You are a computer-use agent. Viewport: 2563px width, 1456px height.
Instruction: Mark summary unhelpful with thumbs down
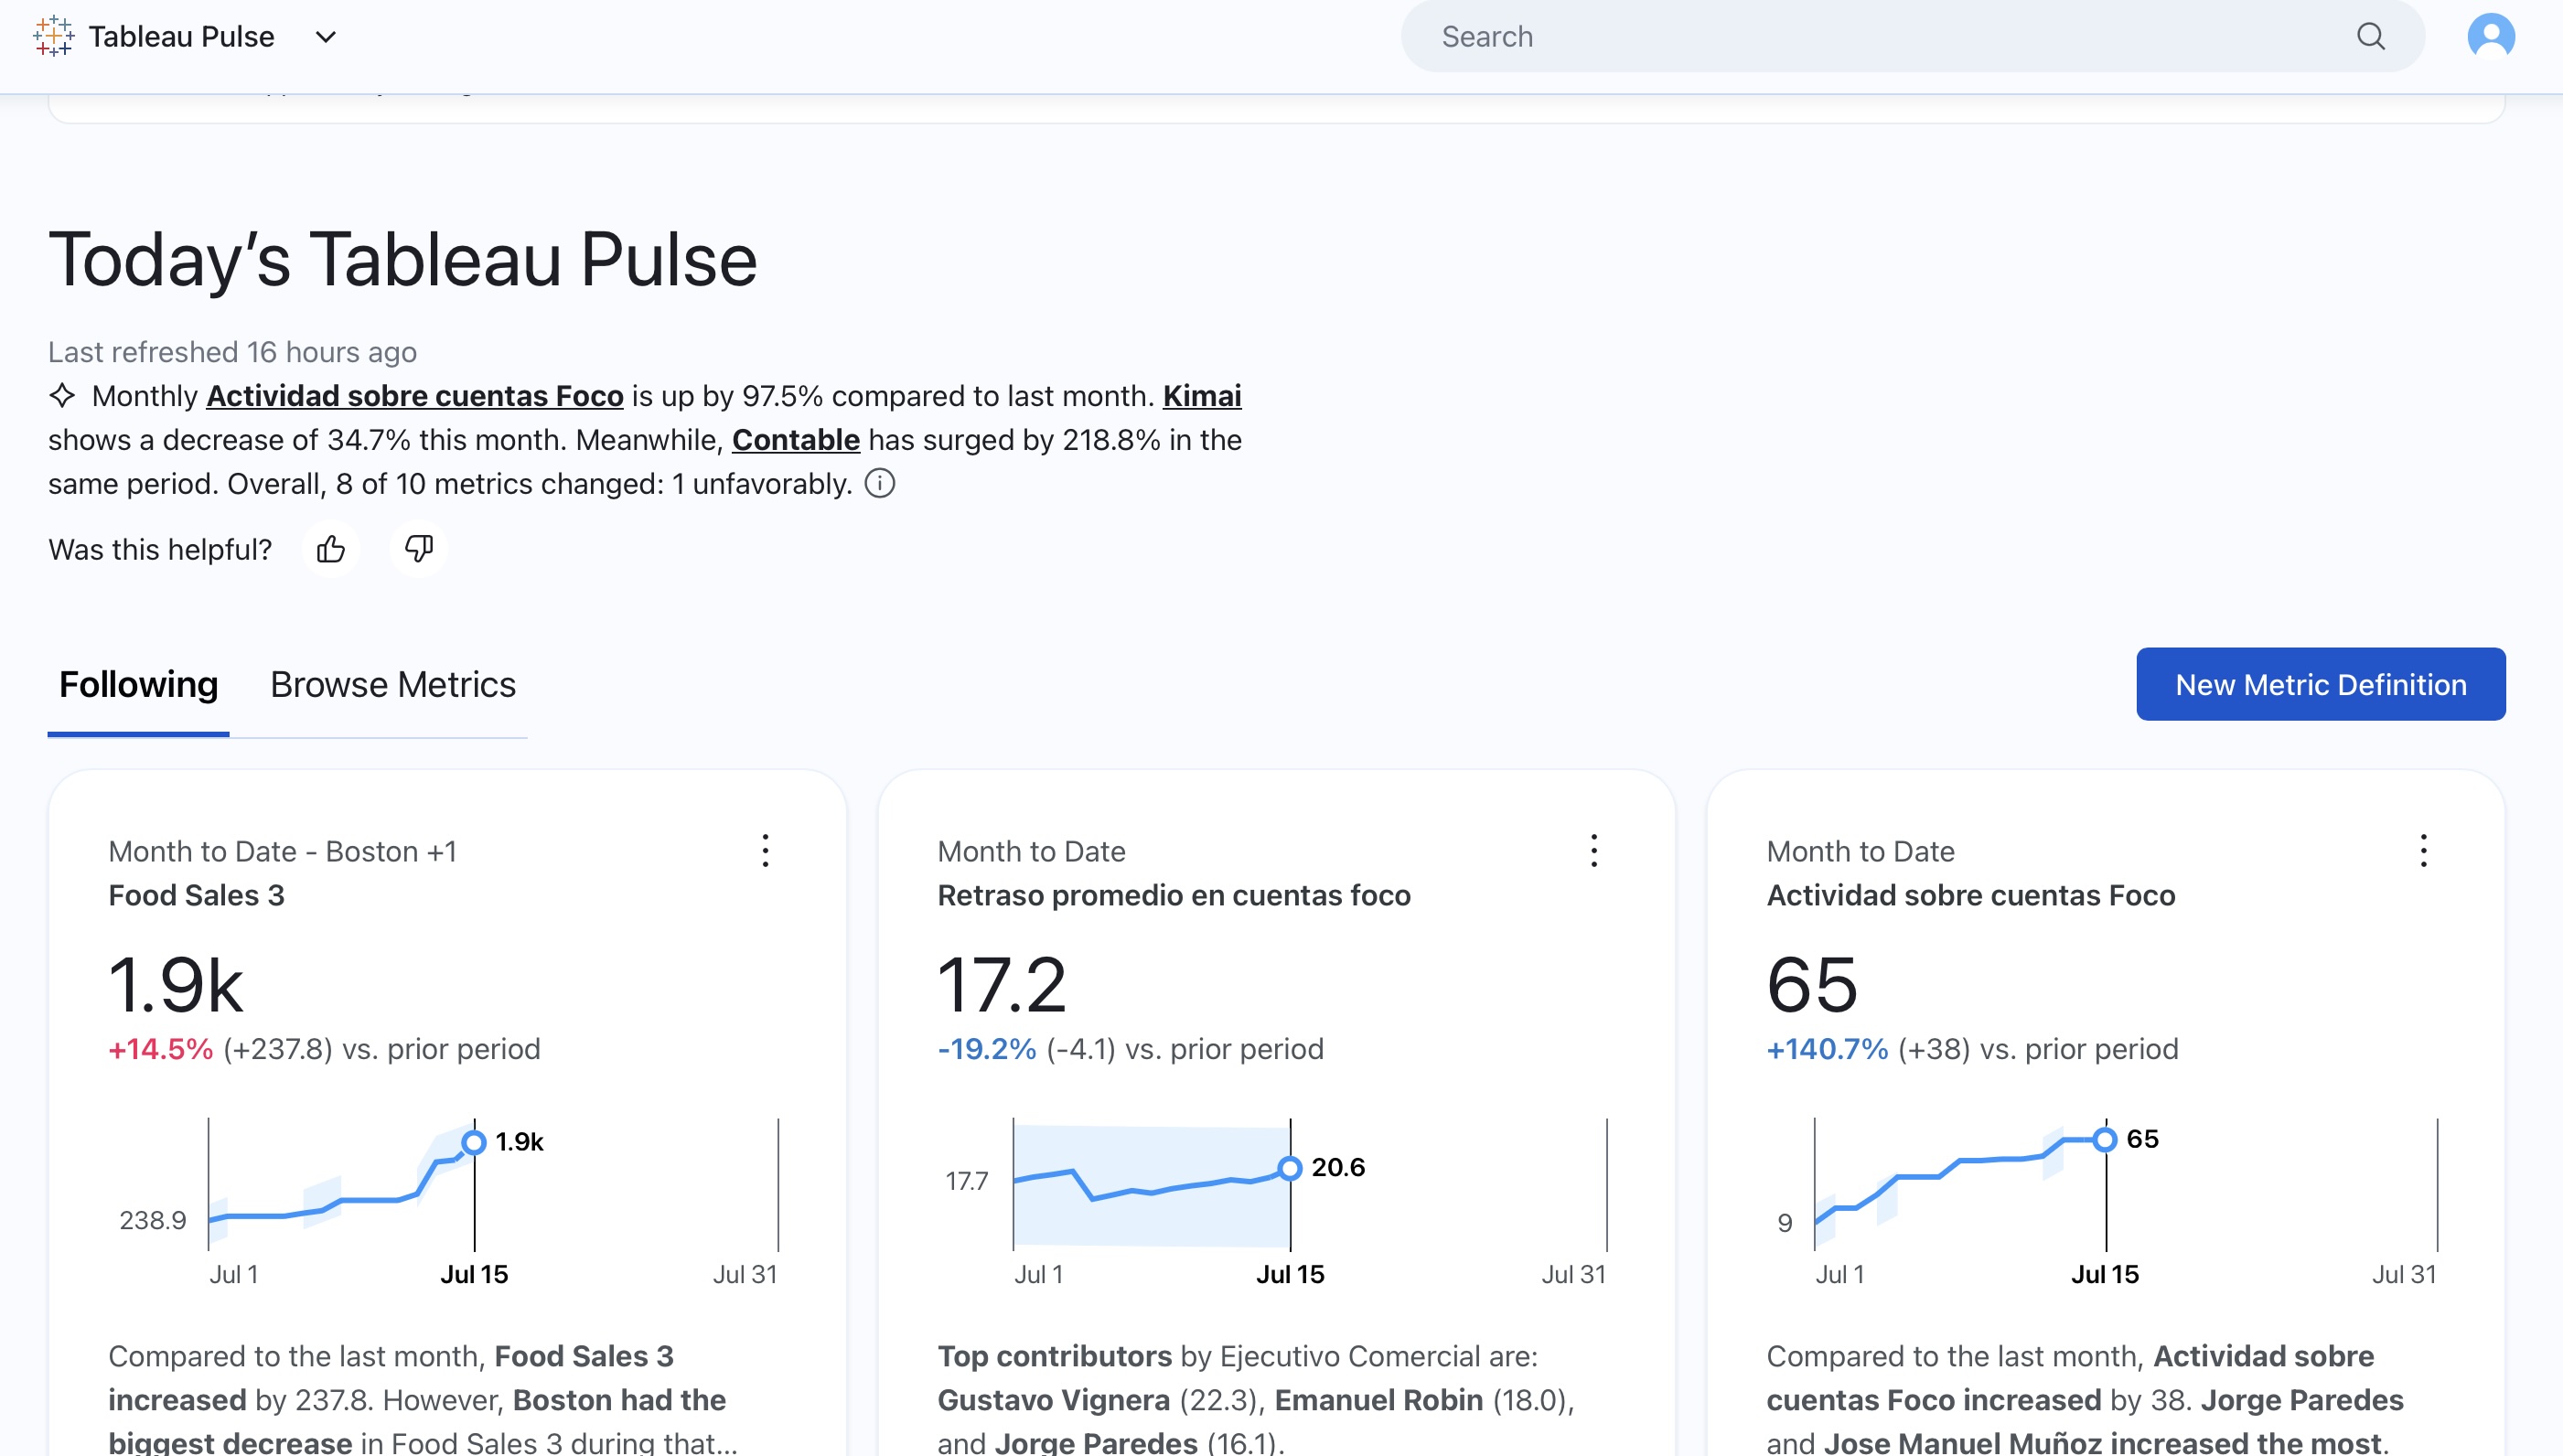click(x=418, y=549)
